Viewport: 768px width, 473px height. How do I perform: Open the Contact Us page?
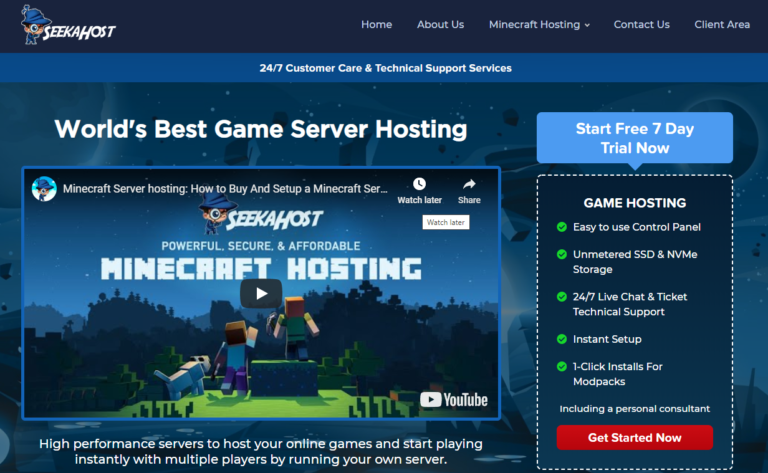tap(641, 25)
